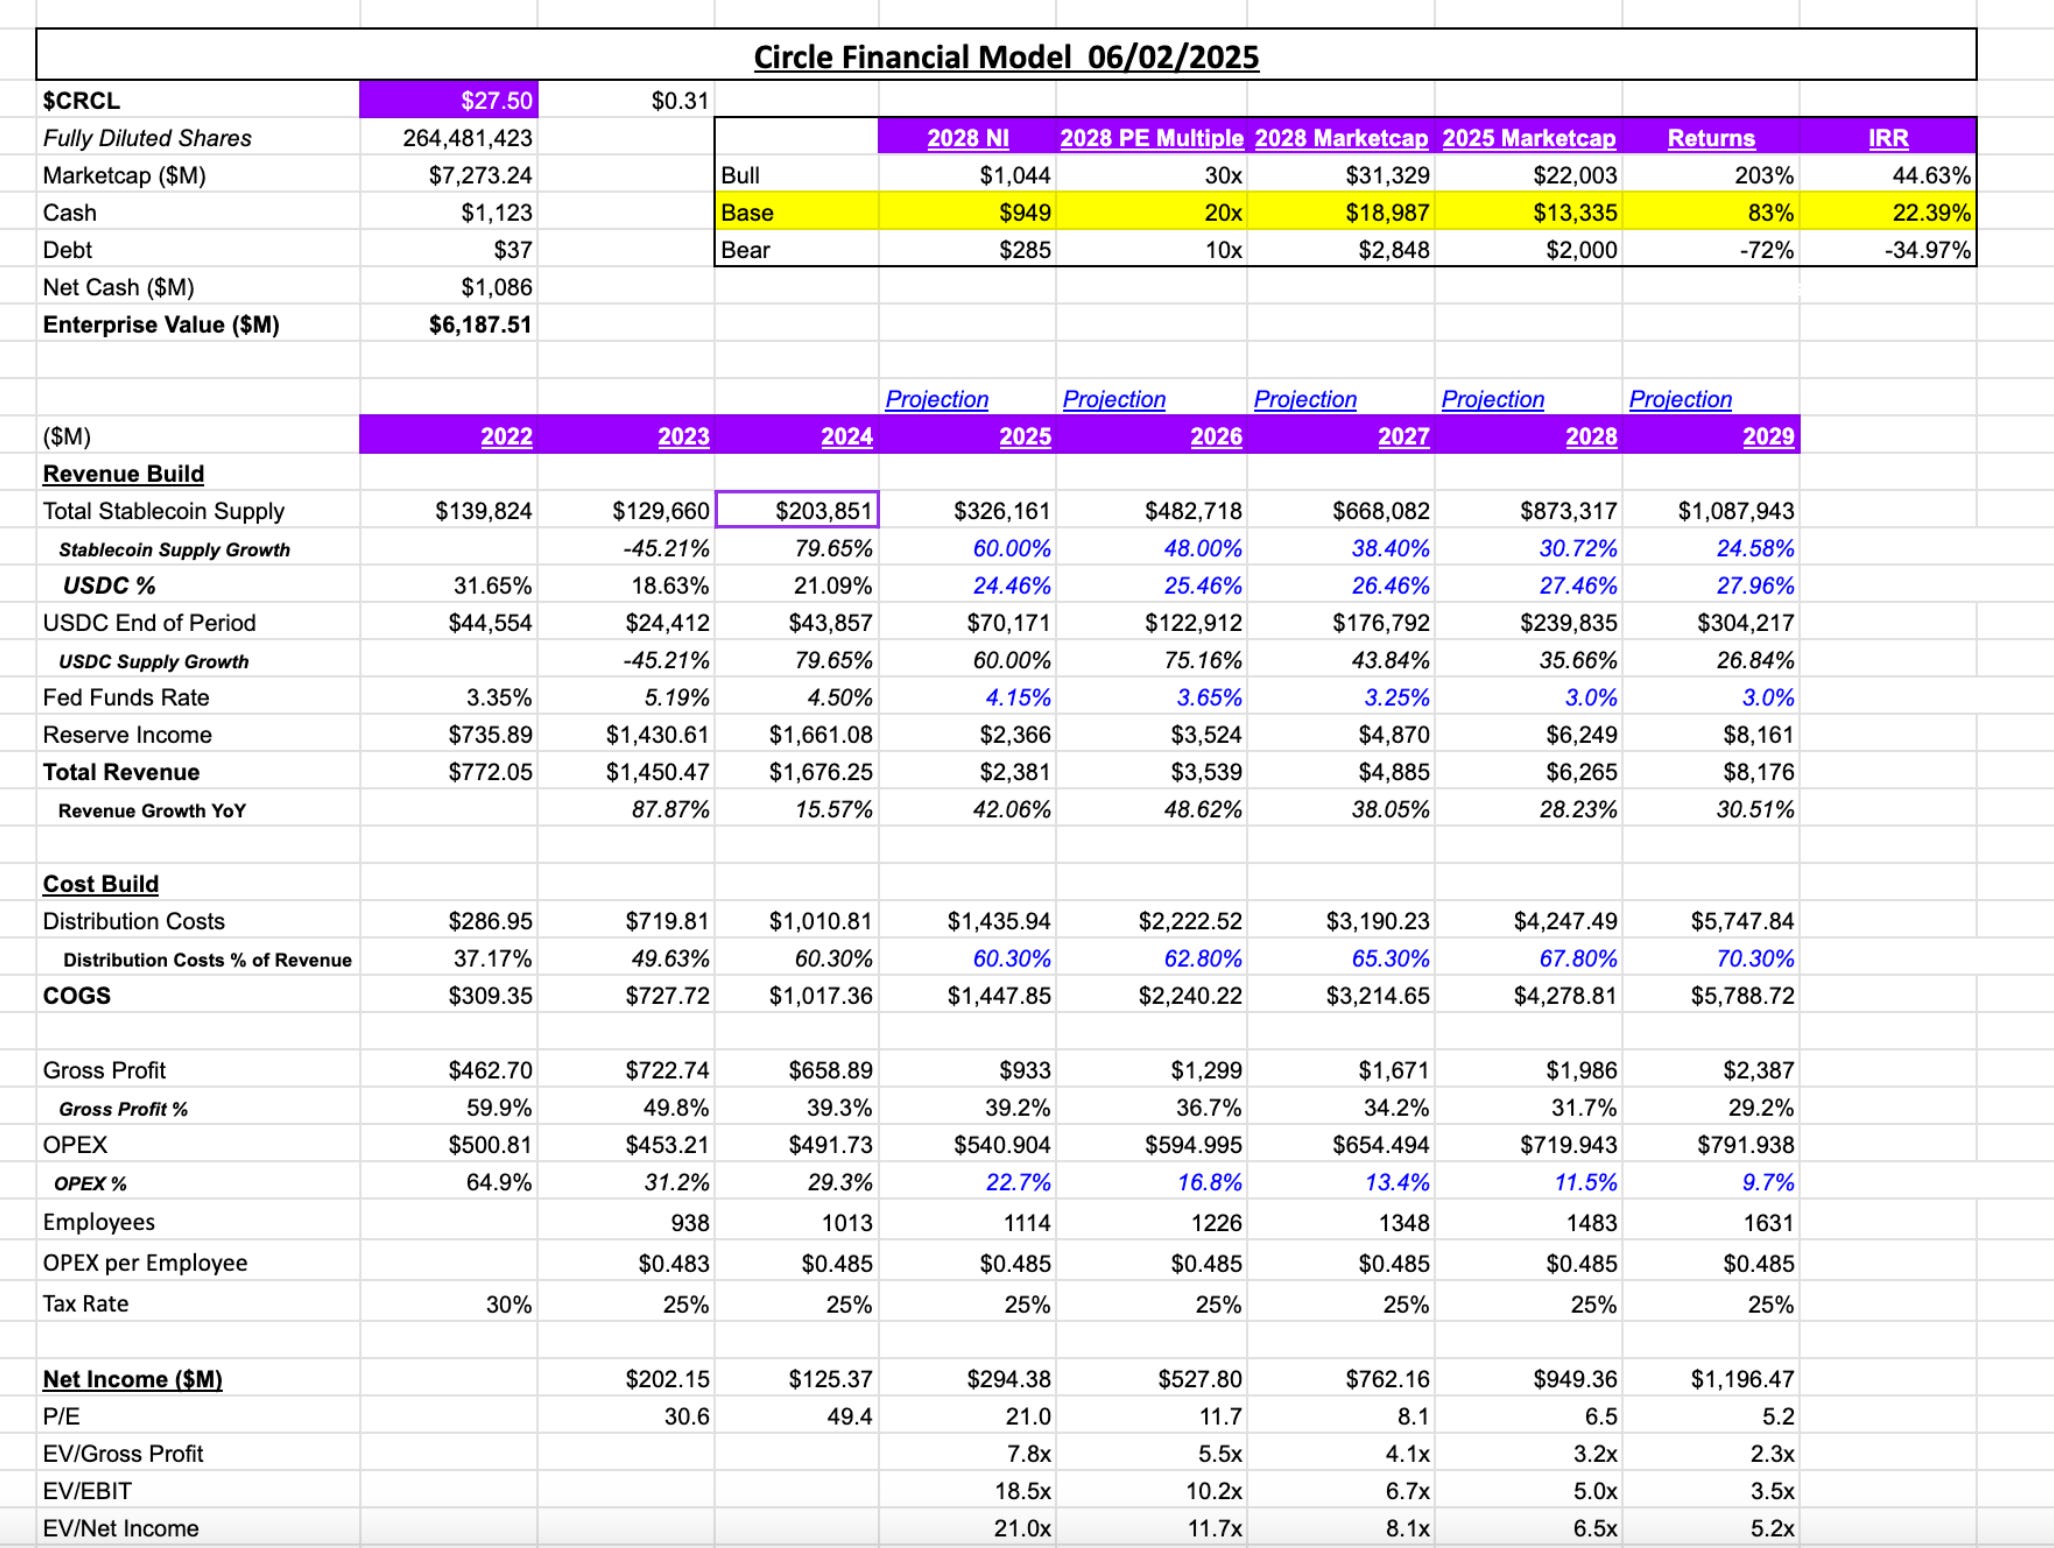Select the 2029 Distribution Costs percentage 70.30%
This screenshot has width=2054, height=1548.
1754,959
